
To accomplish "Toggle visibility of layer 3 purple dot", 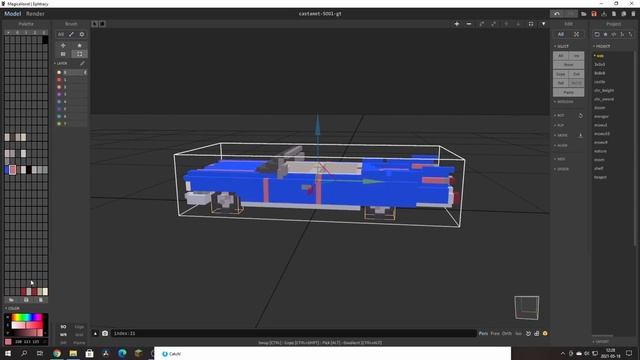I will [59, 94].
